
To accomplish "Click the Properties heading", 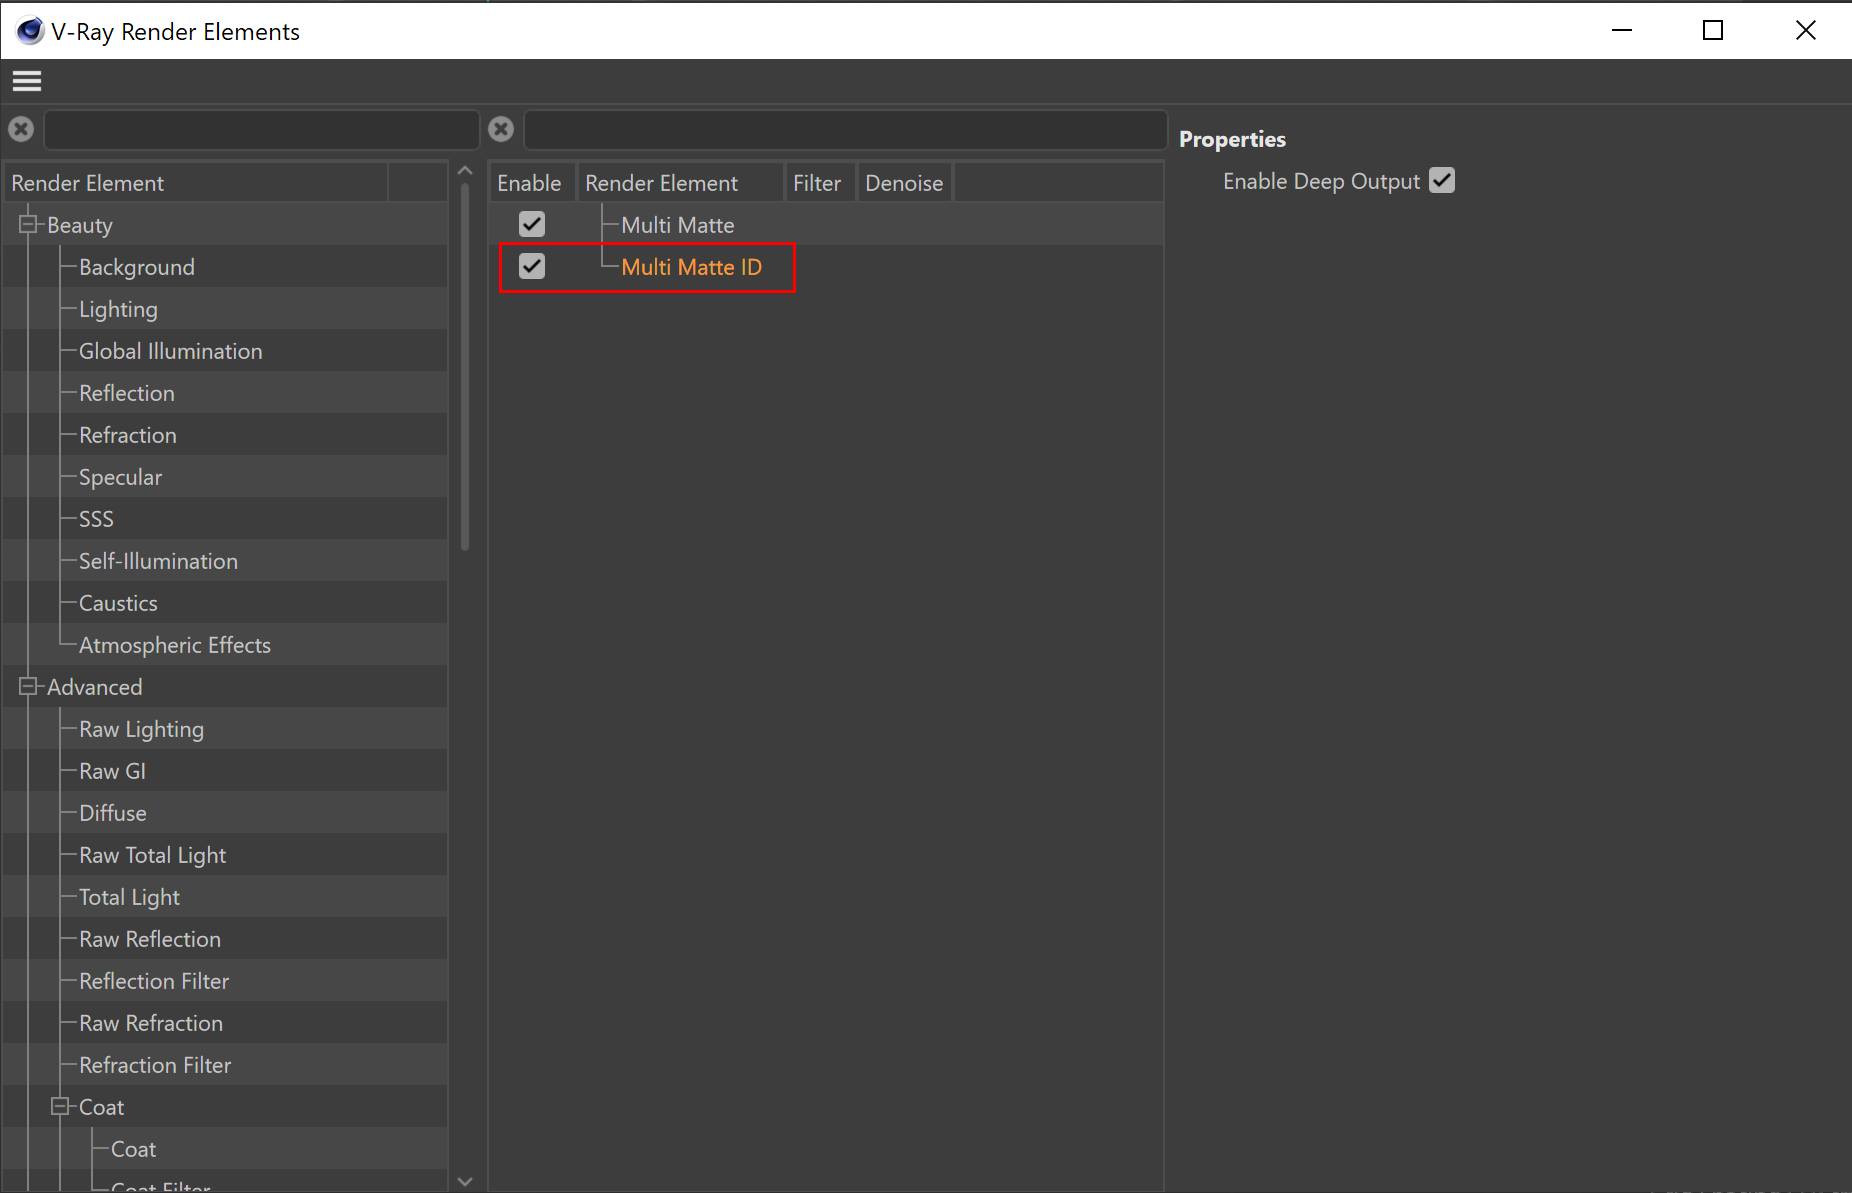I will [x=1232, y=139].
